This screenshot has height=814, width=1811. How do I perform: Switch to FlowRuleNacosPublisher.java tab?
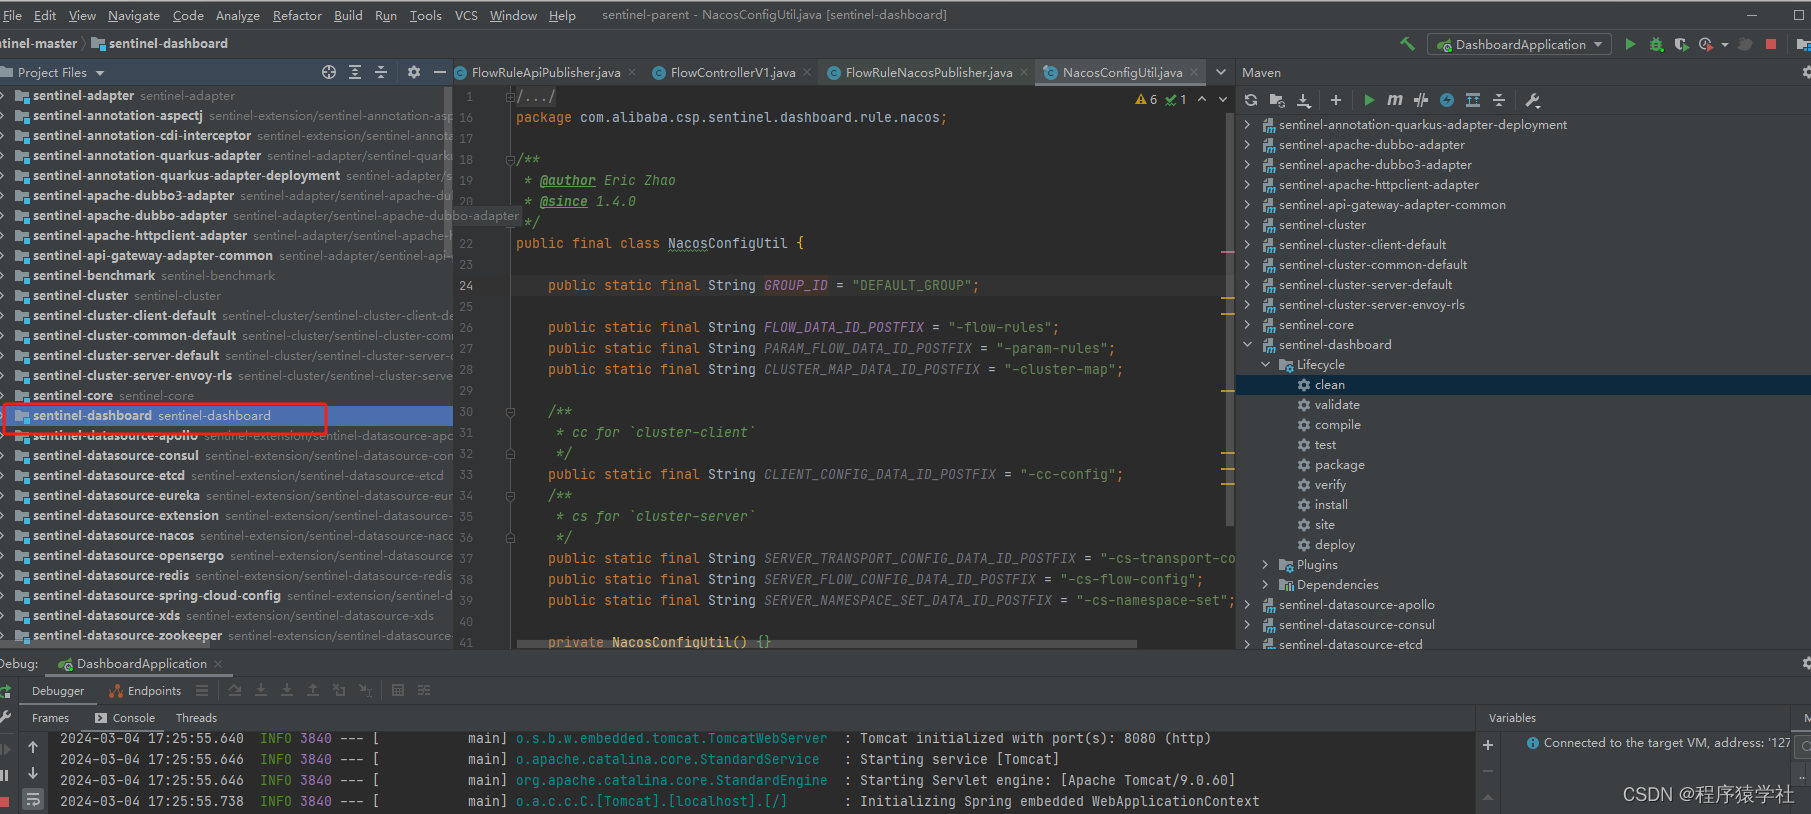(x=928, y=73)
